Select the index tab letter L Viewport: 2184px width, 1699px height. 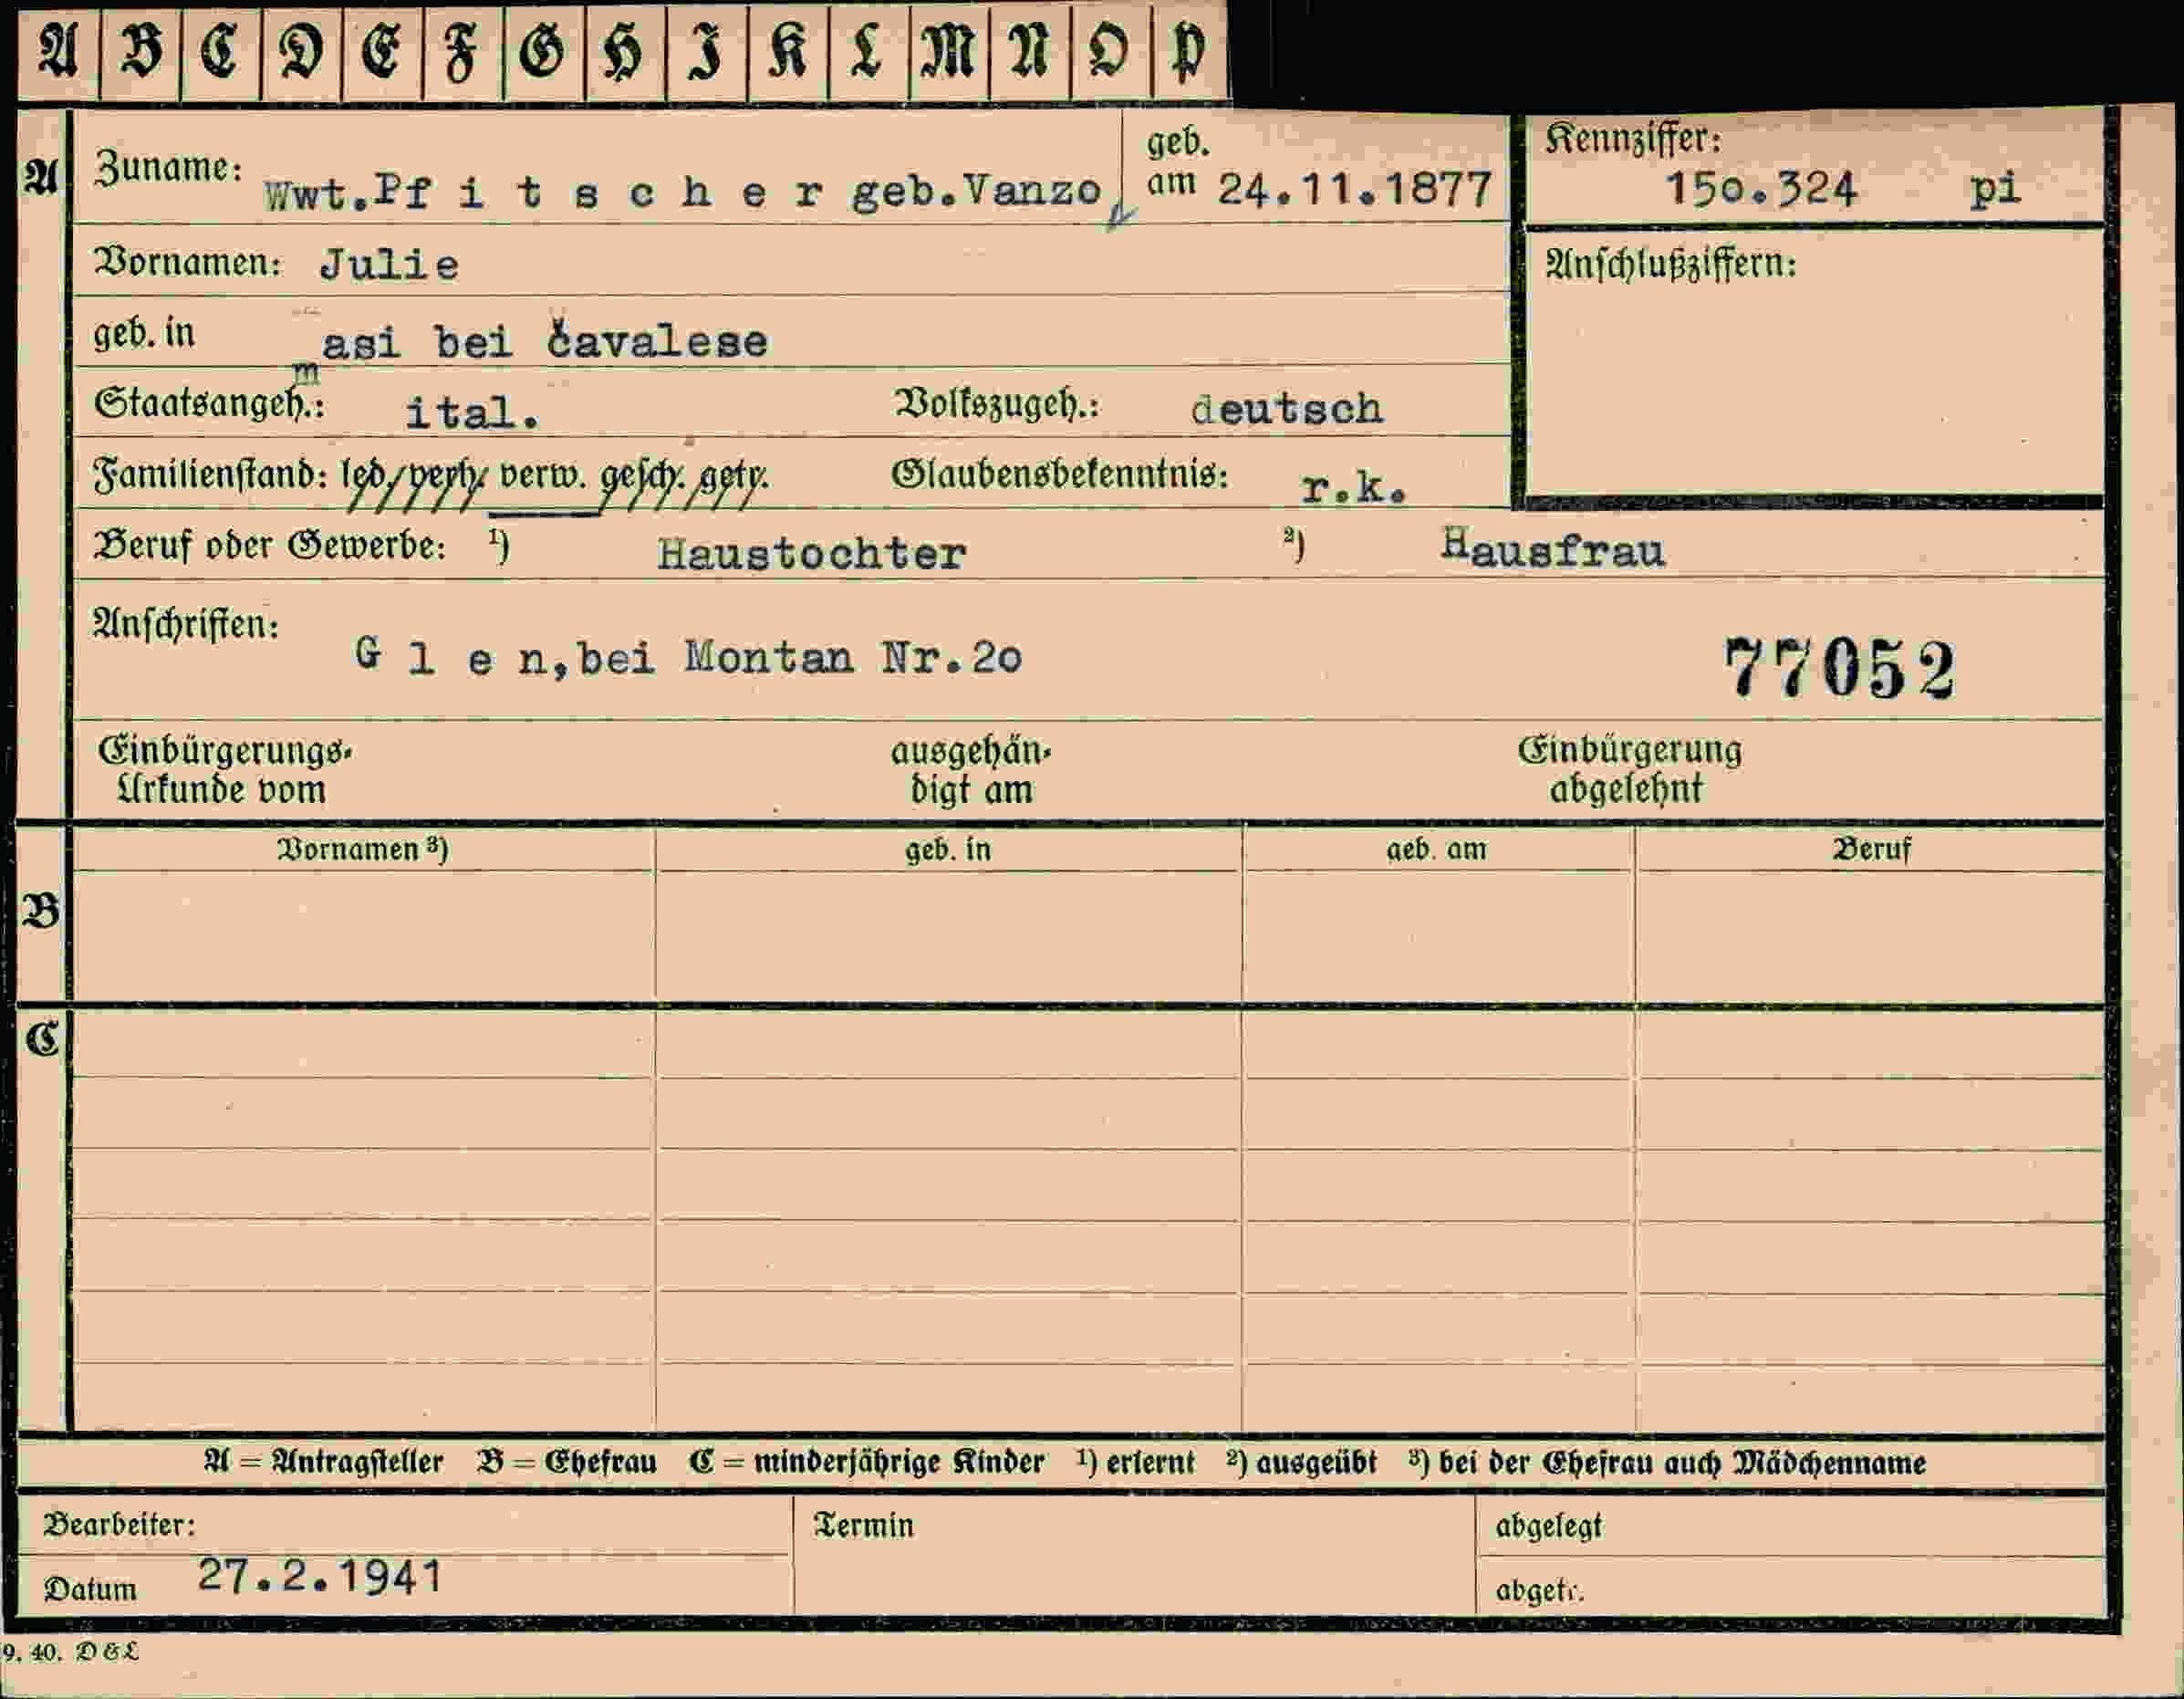[x=868, y=50]
